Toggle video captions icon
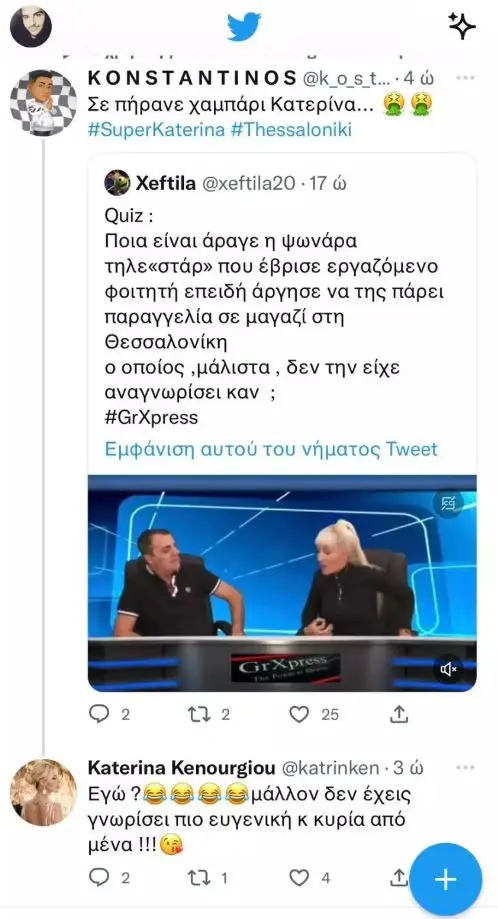 click(448, 503)
